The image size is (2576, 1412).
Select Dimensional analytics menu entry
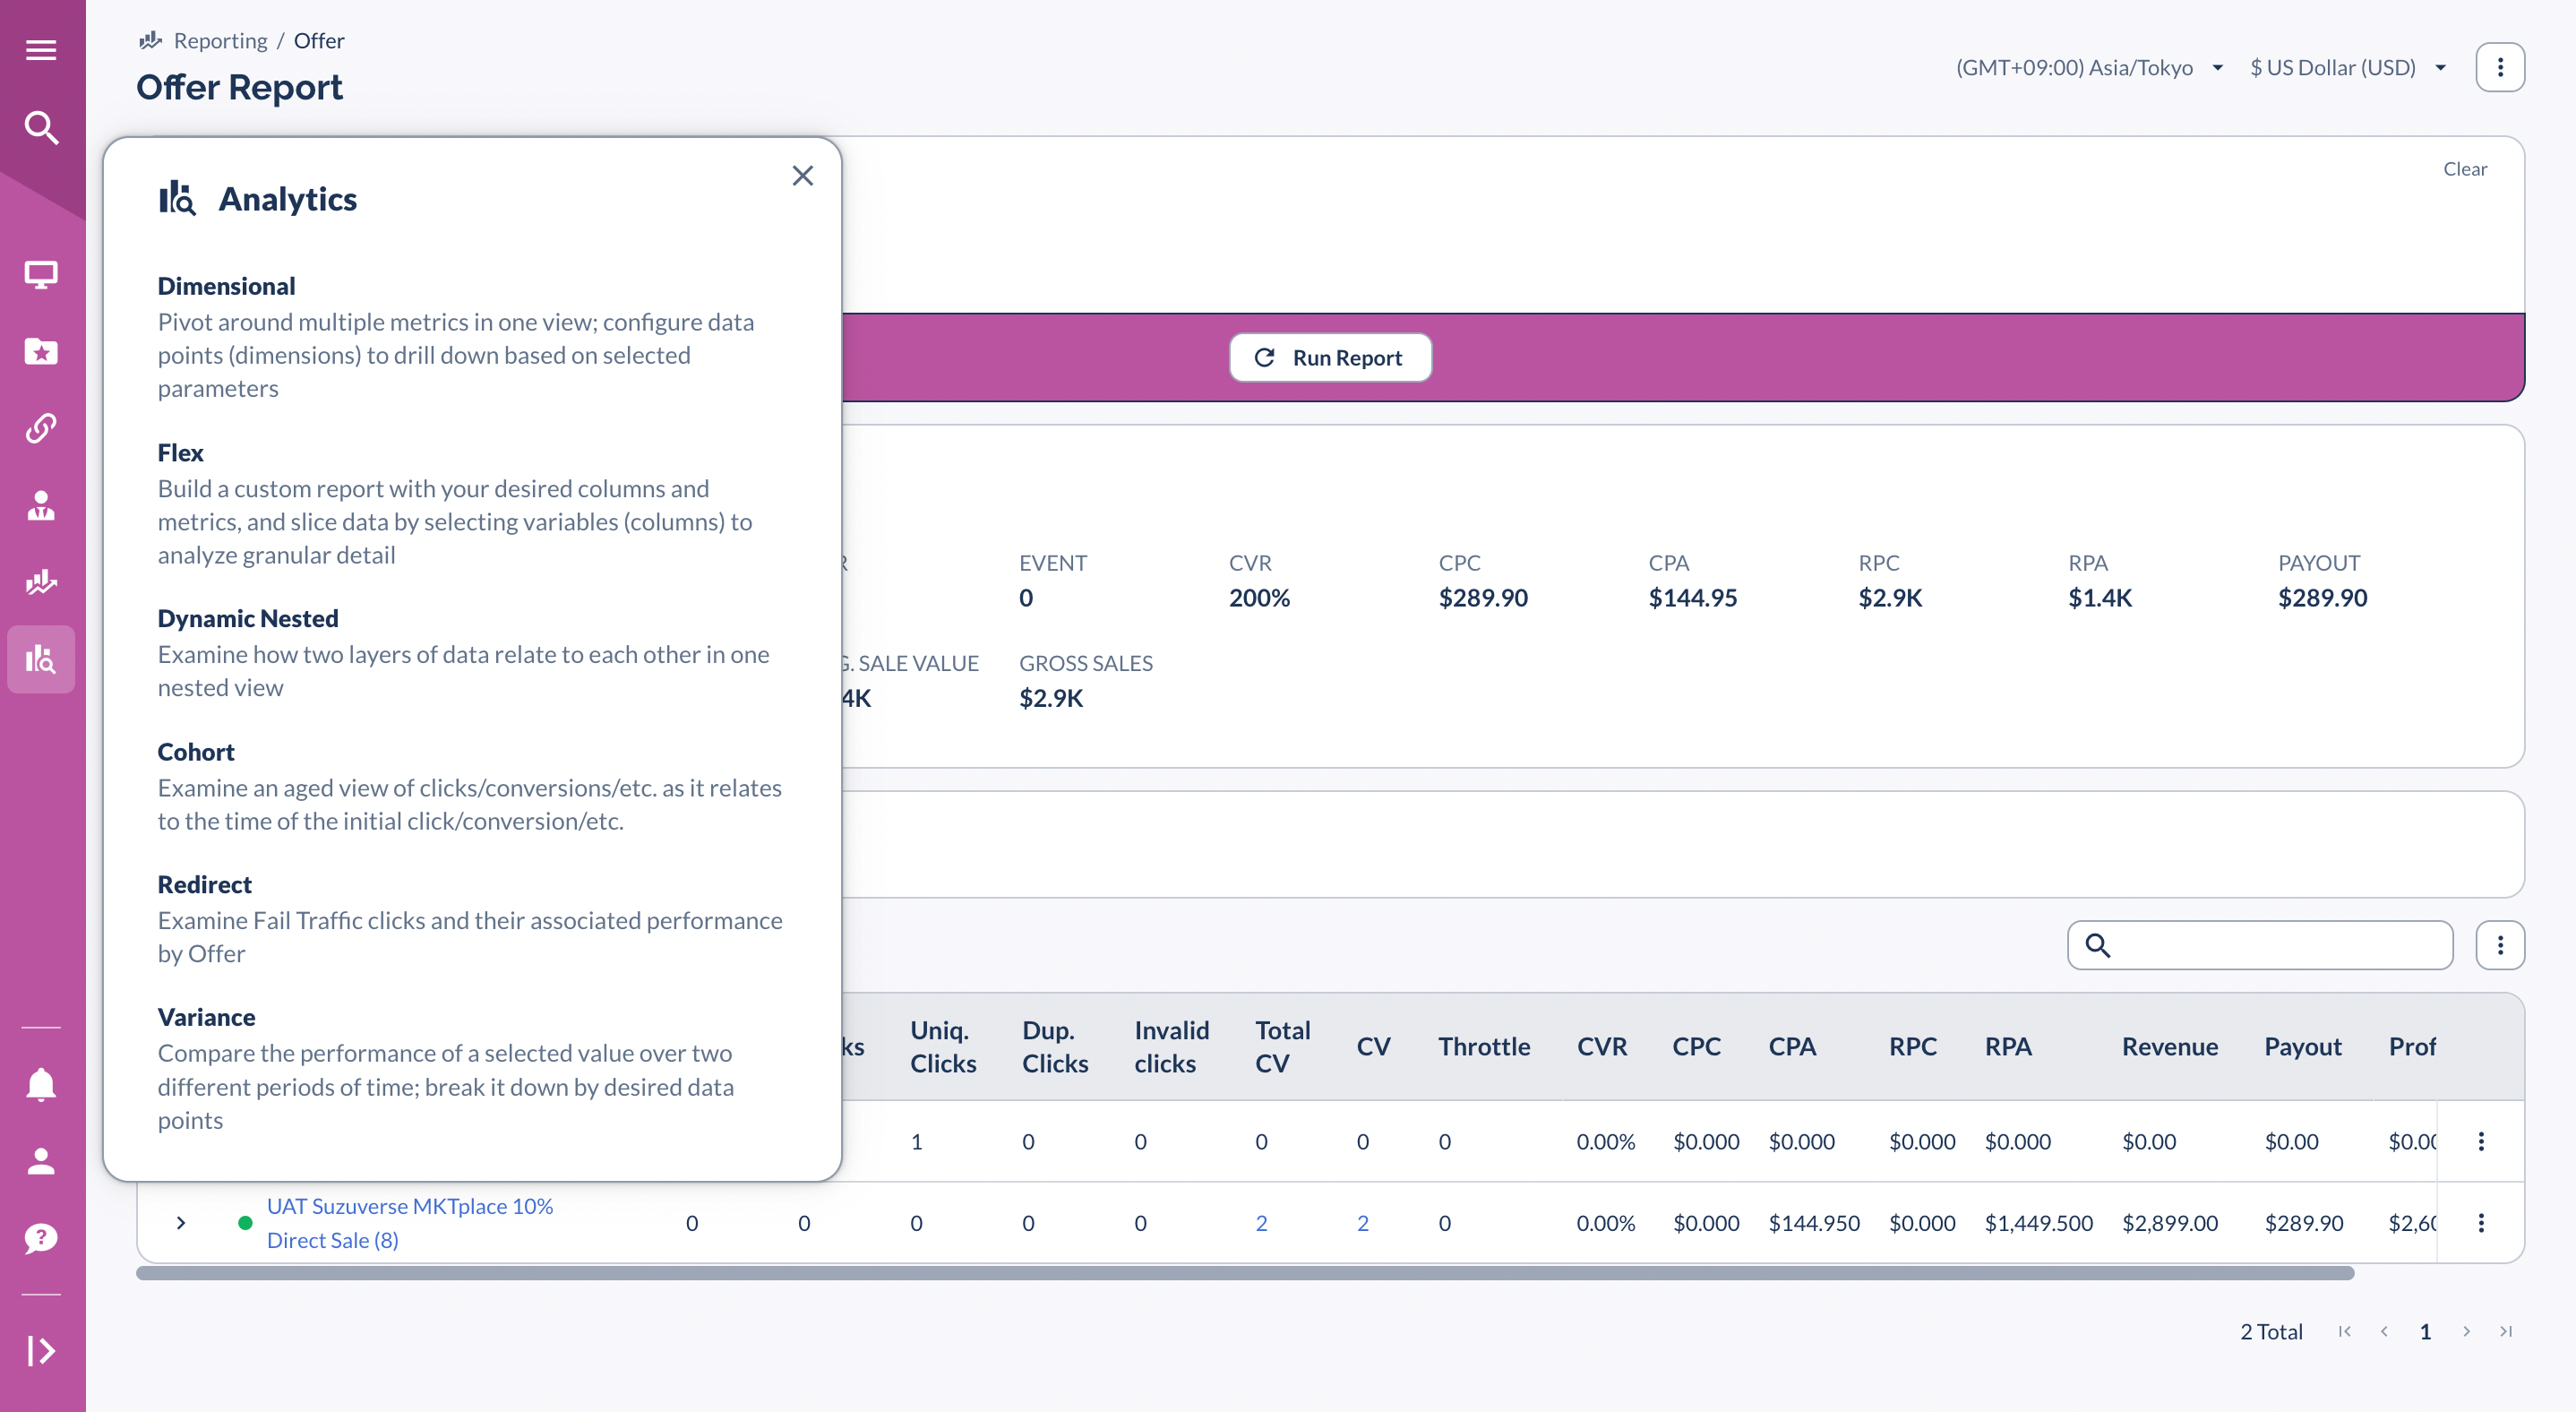pyautogui.click(x=226, y=286)
